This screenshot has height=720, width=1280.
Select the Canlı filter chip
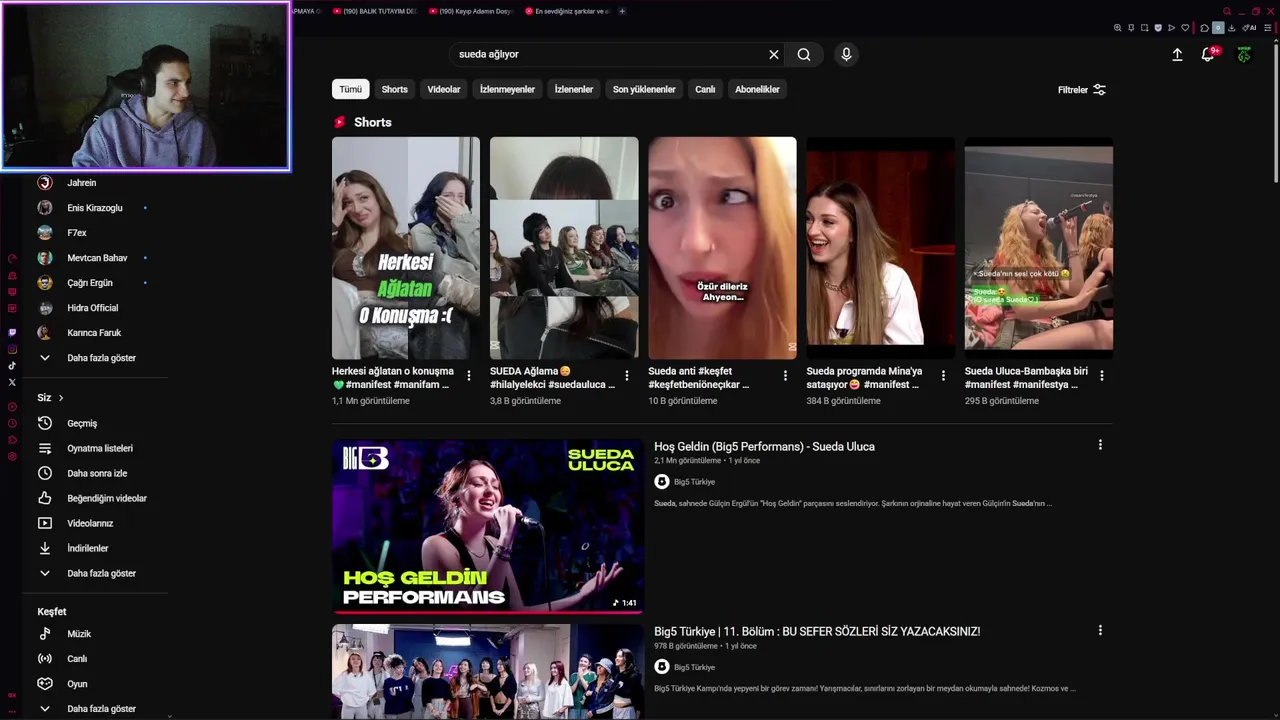706,89
